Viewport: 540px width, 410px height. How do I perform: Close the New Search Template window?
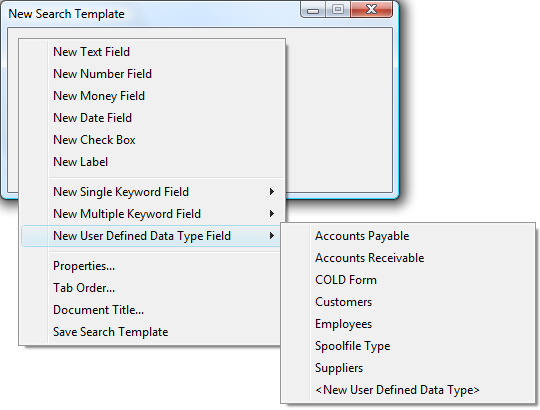[371, 9]
